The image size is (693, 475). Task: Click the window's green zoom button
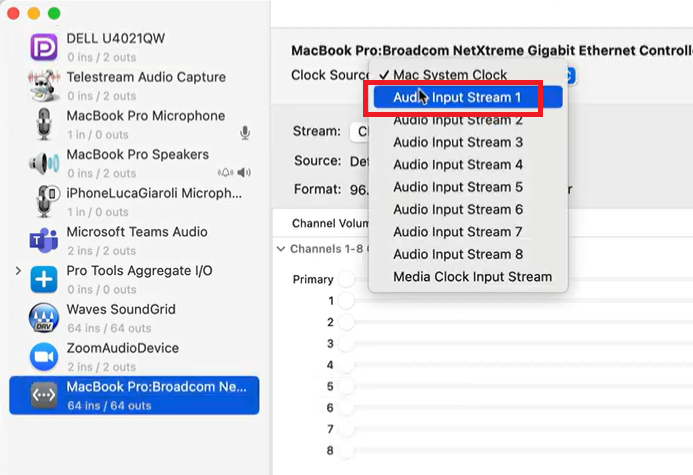[54, 13]
